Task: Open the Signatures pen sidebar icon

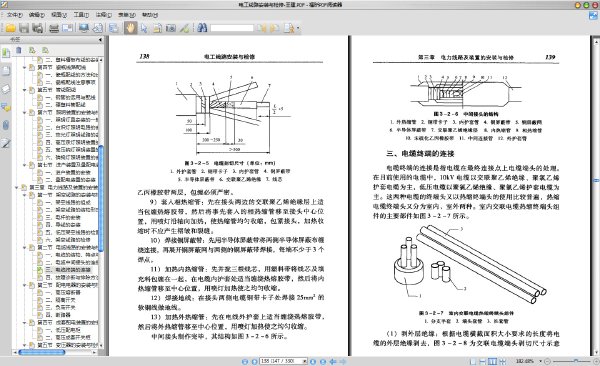Action: pyautogui.click(x=6, y=143)
